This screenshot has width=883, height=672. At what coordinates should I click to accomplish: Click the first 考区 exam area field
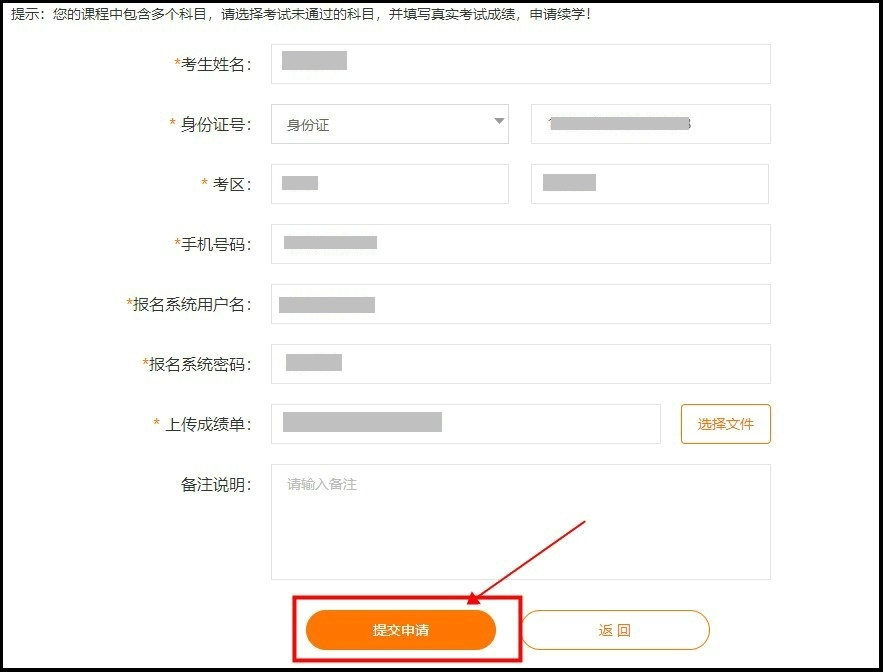pyautogui.click(x=390, y=183)
